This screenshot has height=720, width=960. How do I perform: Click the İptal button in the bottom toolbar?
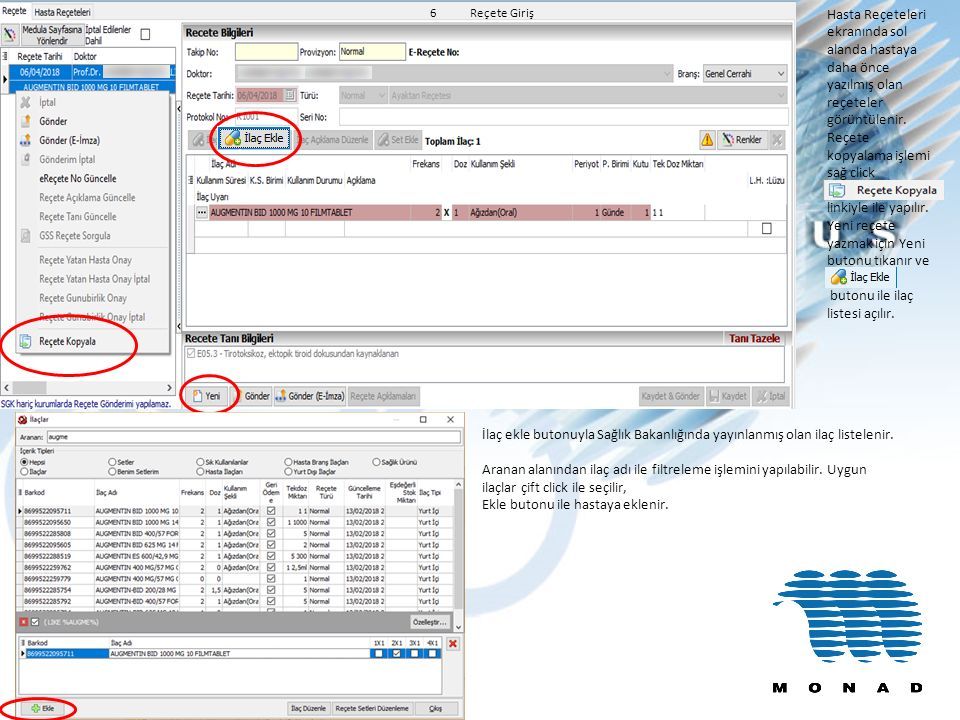click(x=770, y=396)
